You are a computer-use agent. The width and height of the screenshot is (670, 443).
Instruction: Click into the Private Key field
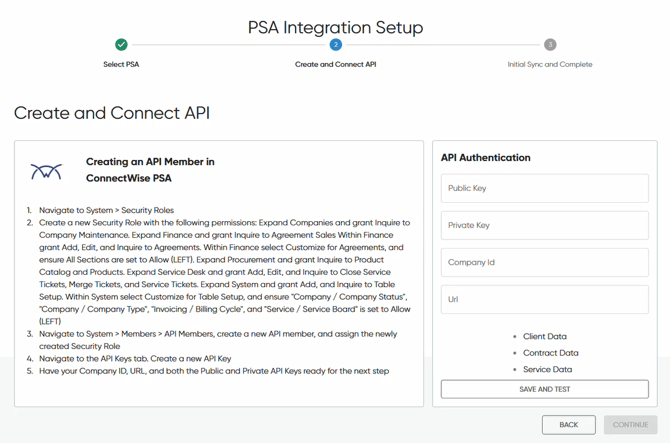(544, 225)
